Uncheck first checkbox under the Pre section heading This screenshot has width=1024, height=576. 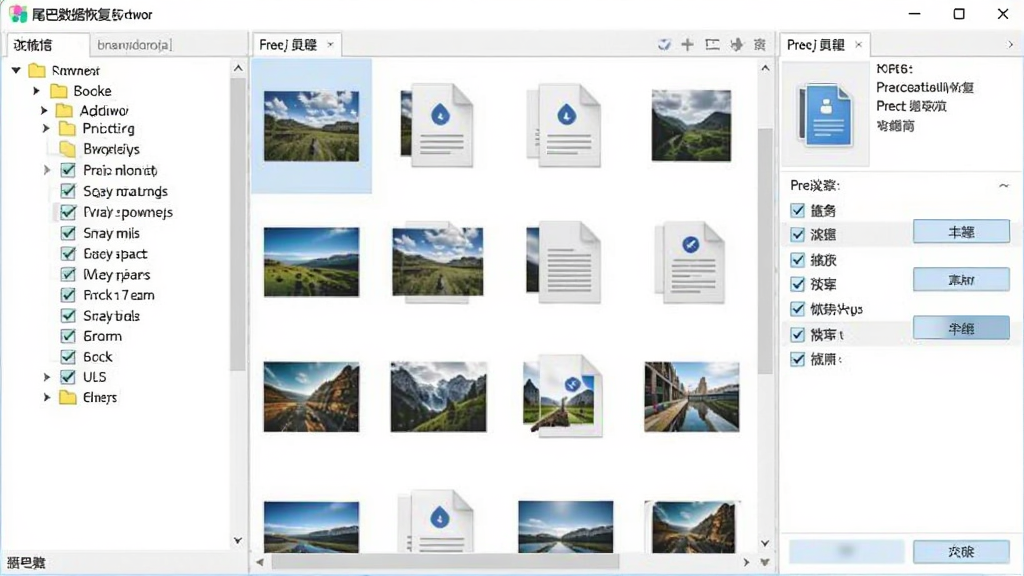point(797,210)
